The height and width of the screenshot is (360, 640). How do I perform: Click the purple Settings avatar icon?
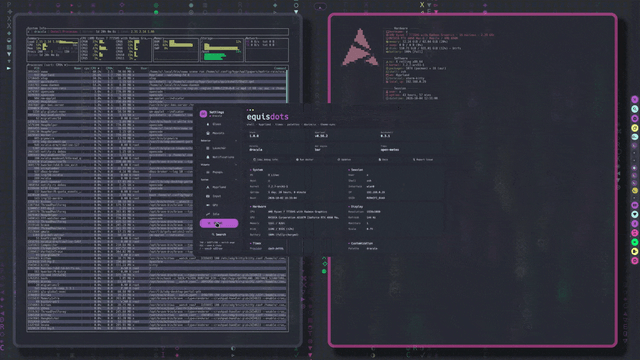pyautogui.click(x=203, y=114)
